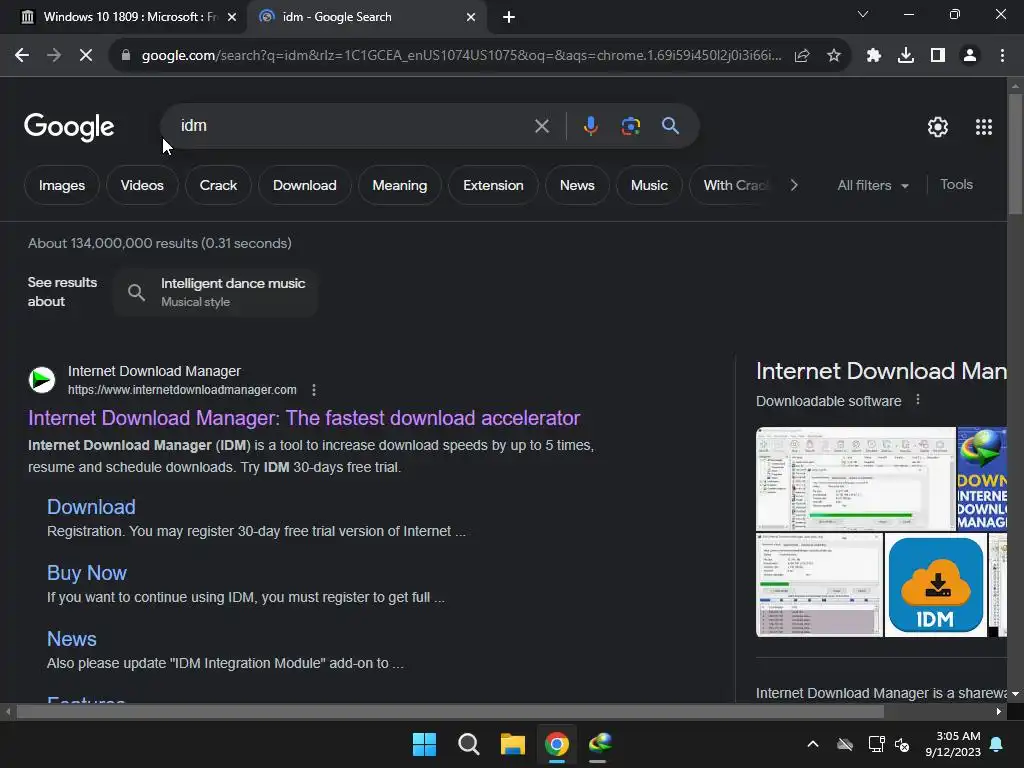Screen dimensions: 1024x768
Task: Bookmark this page with star icon
Action: tap(834, 56)
